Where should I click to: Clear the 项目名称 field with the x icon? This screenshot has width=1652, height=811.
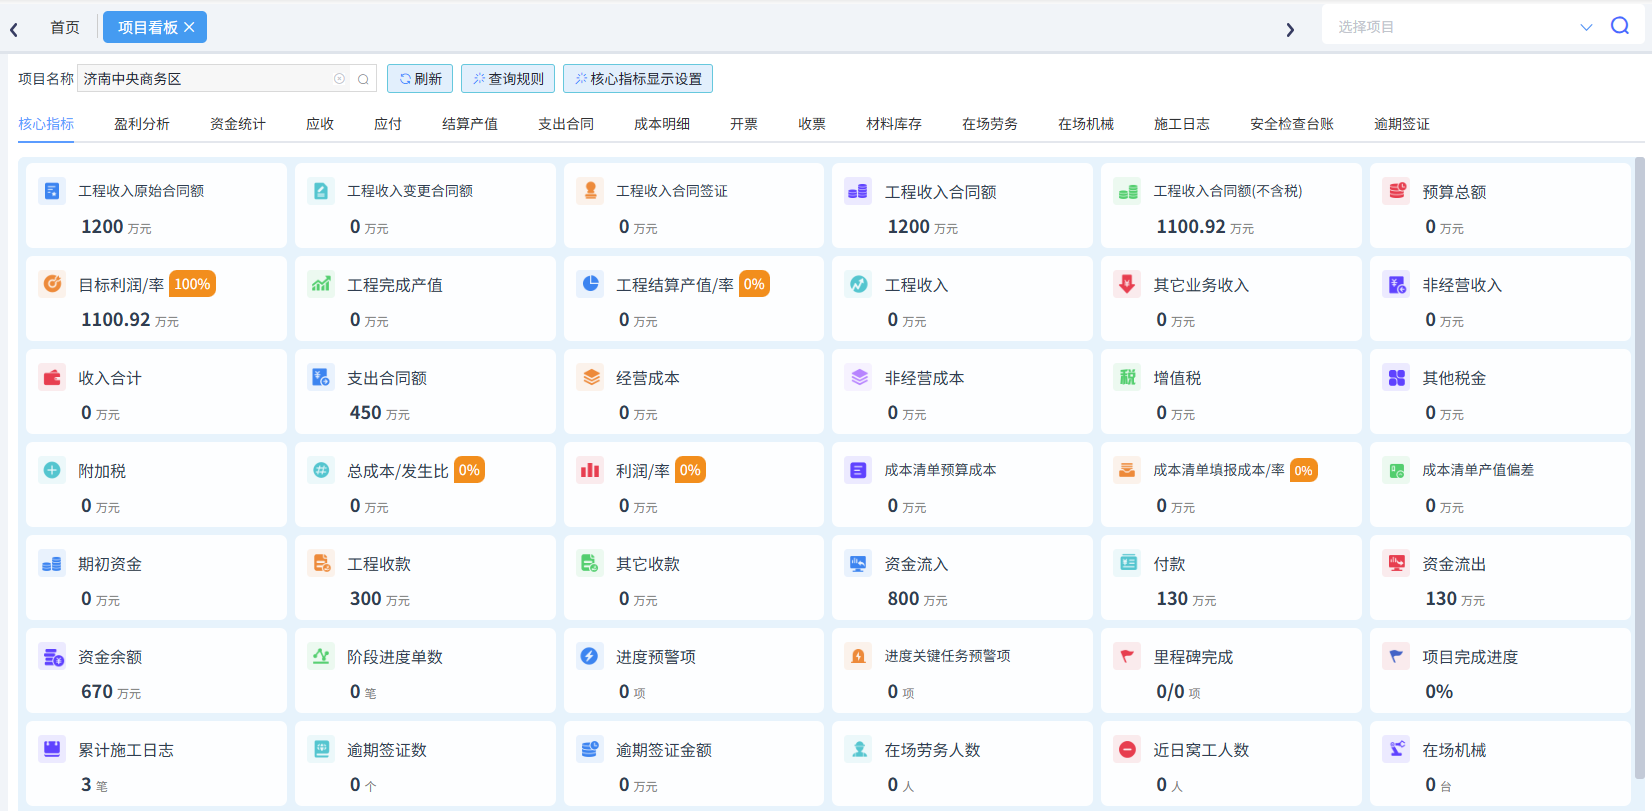click(340, 79)
